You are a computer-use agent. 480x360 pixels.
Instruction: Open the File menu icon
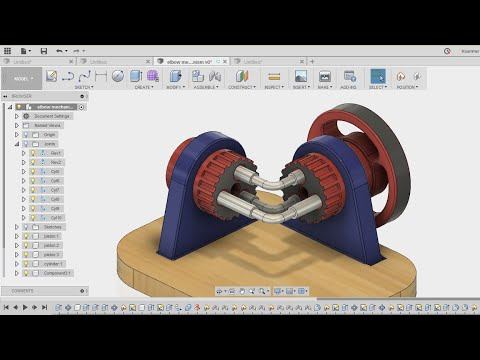25,51
